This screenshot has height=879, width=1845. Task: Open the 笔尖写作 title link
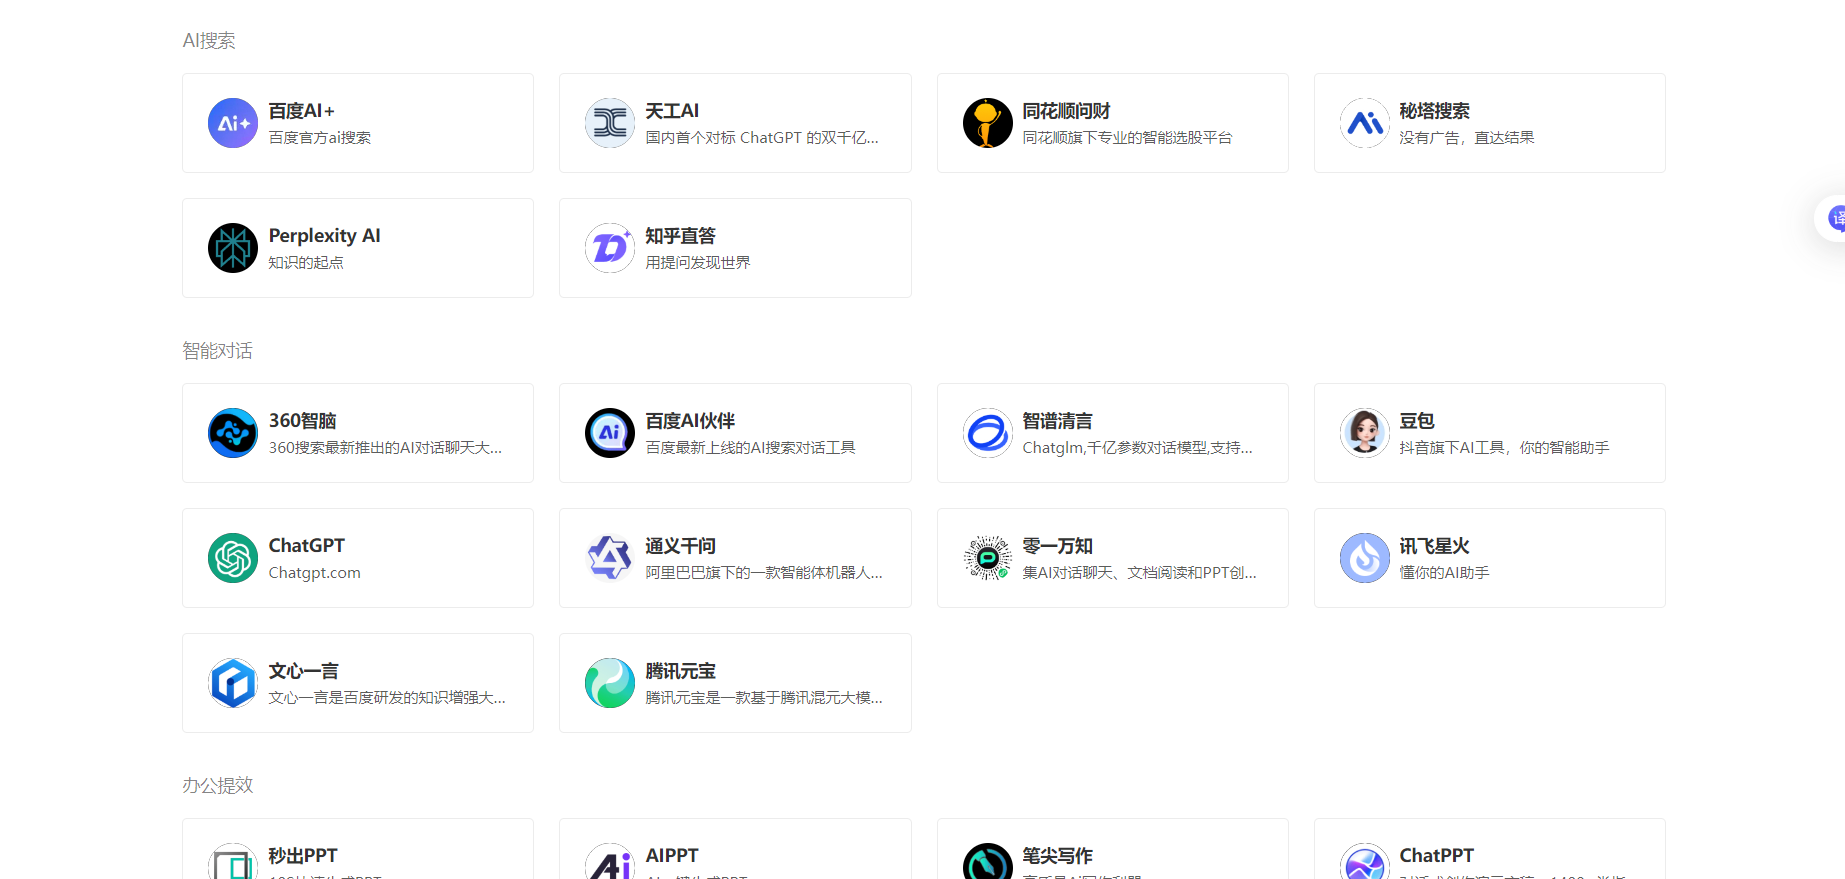click(x=1057, y=856)
